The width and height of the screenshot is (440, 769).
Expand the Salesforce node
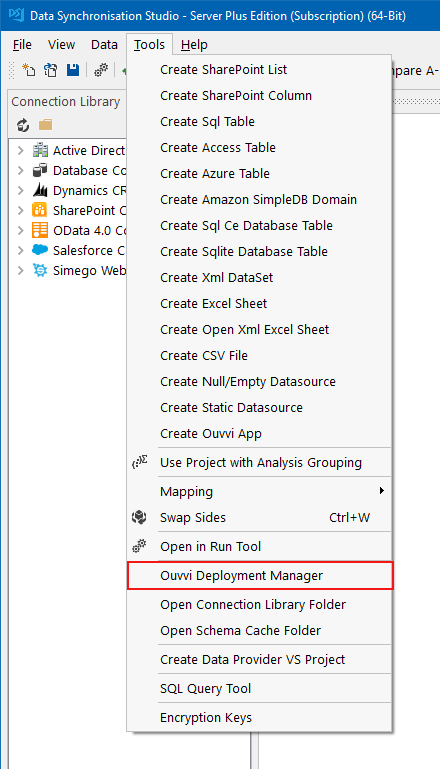pyautogui.click(x=21, y=250)
